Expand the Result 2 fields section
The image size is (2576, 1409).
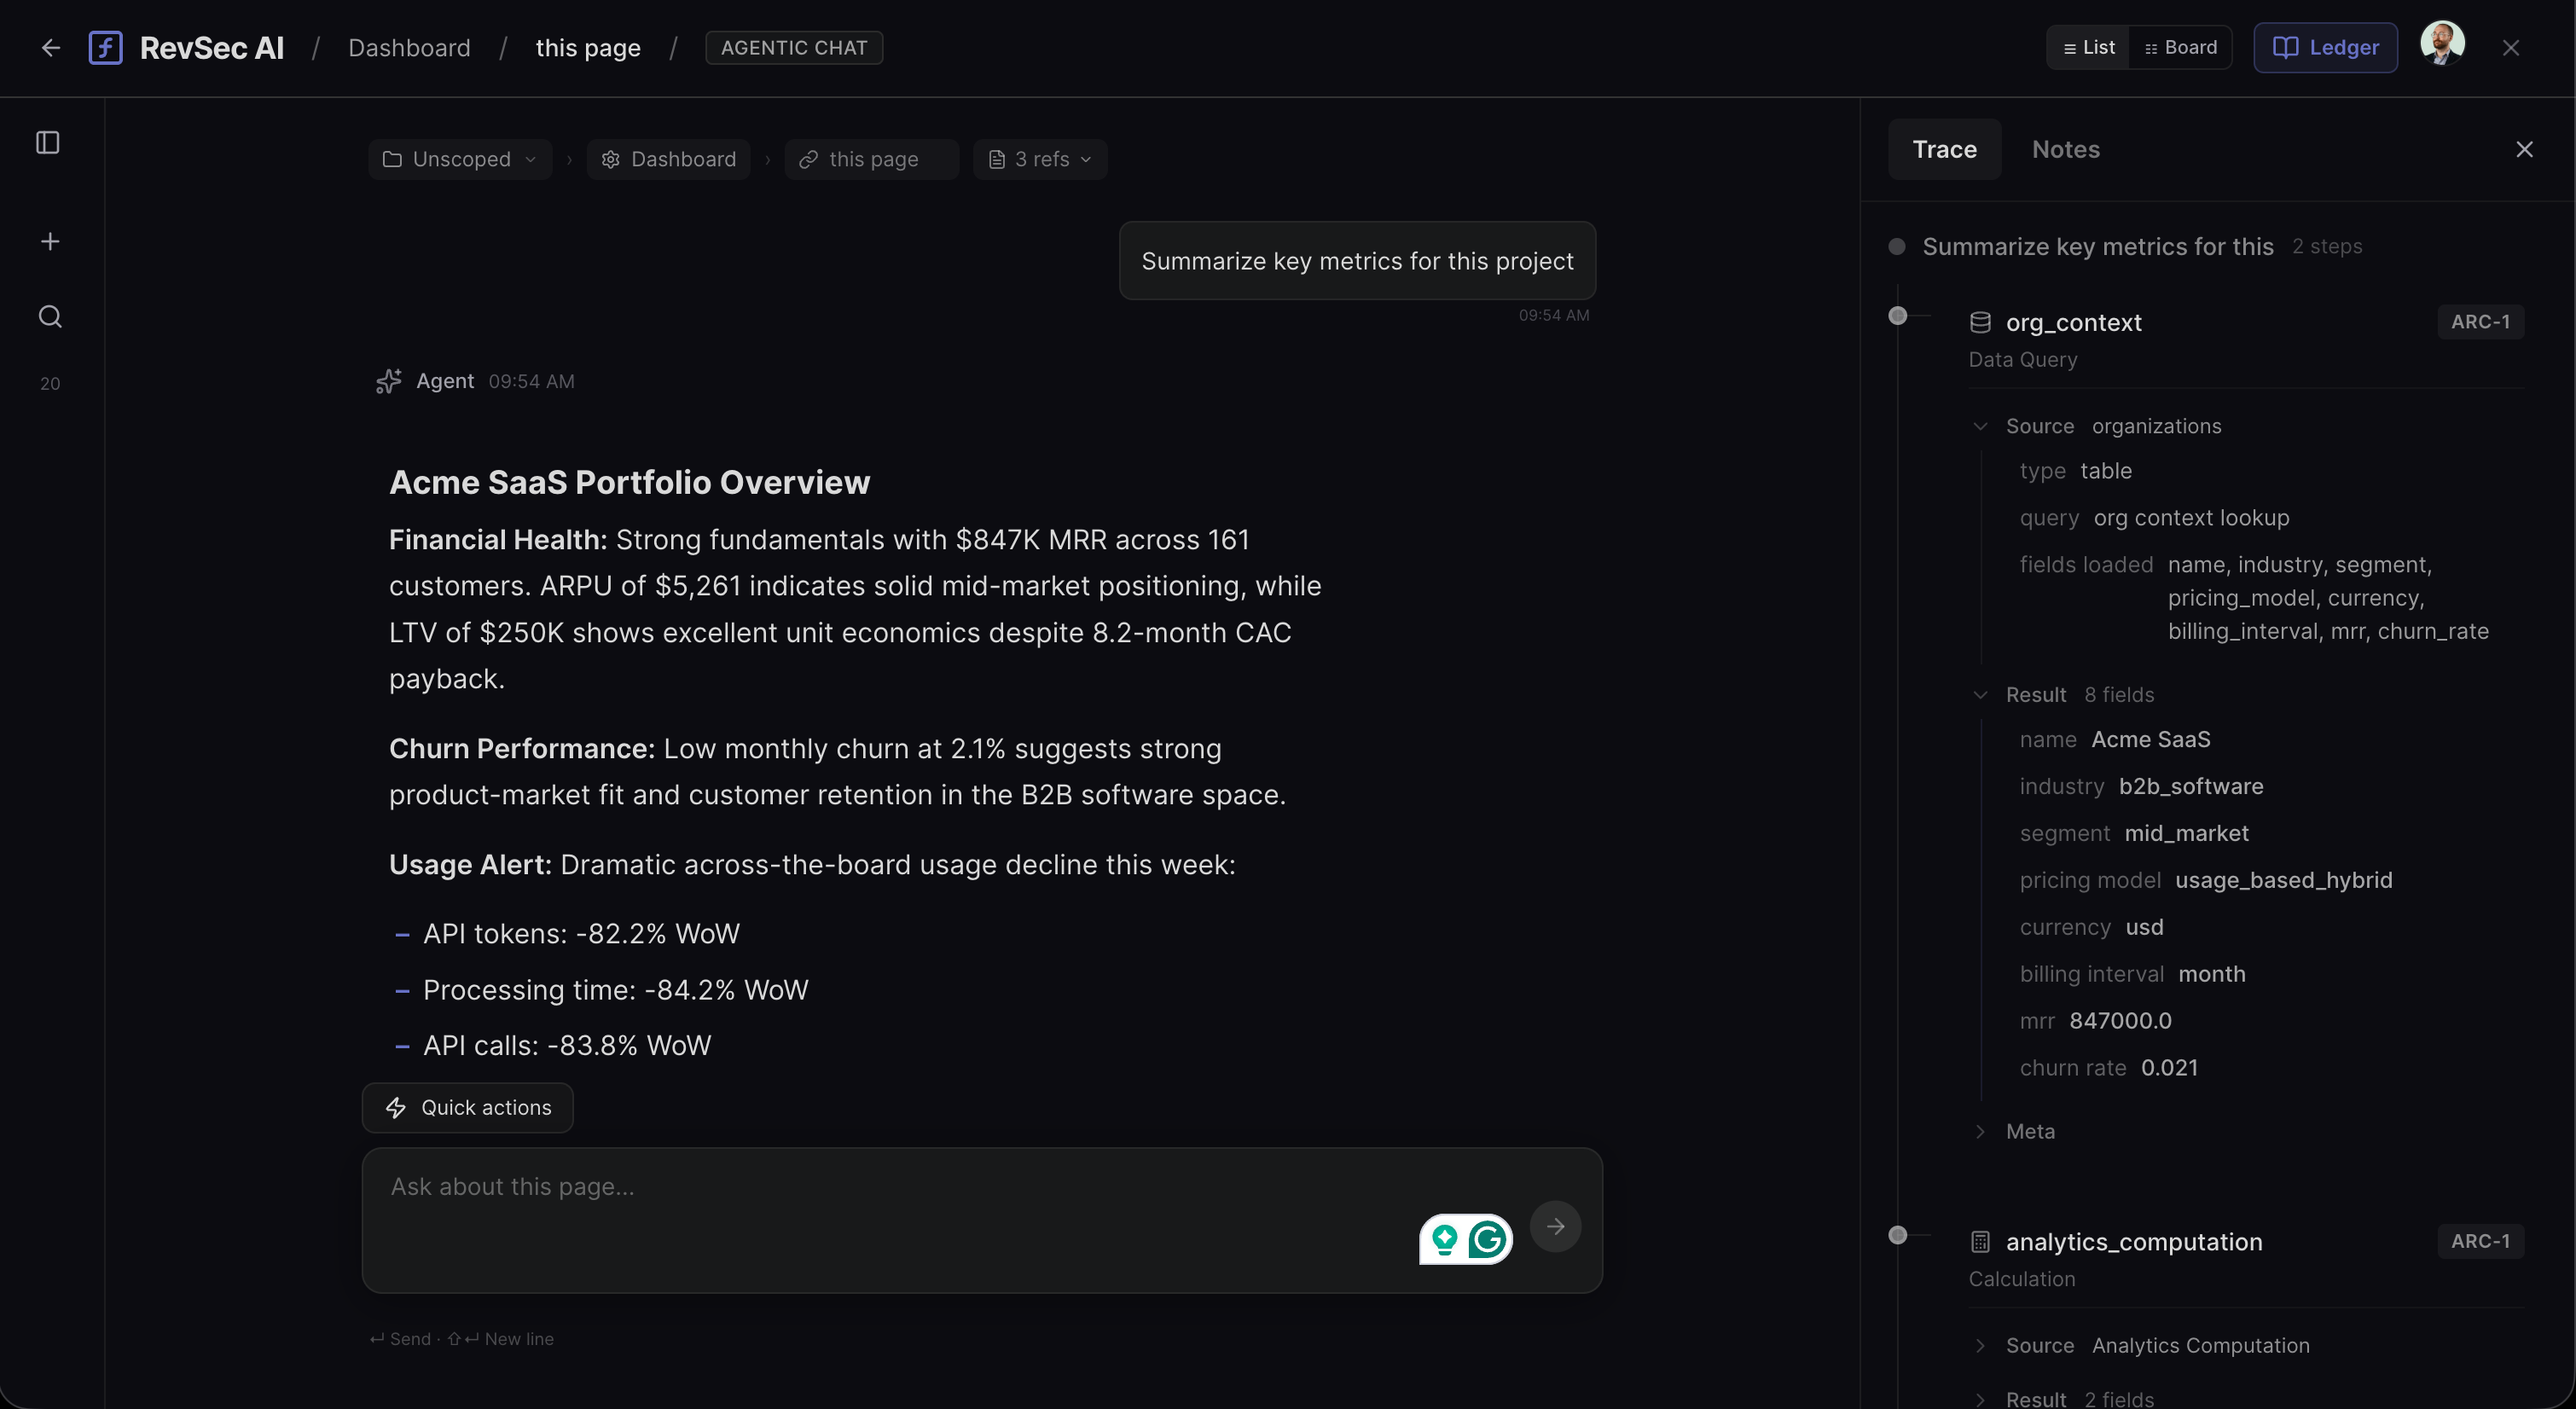point(1980,1399)
